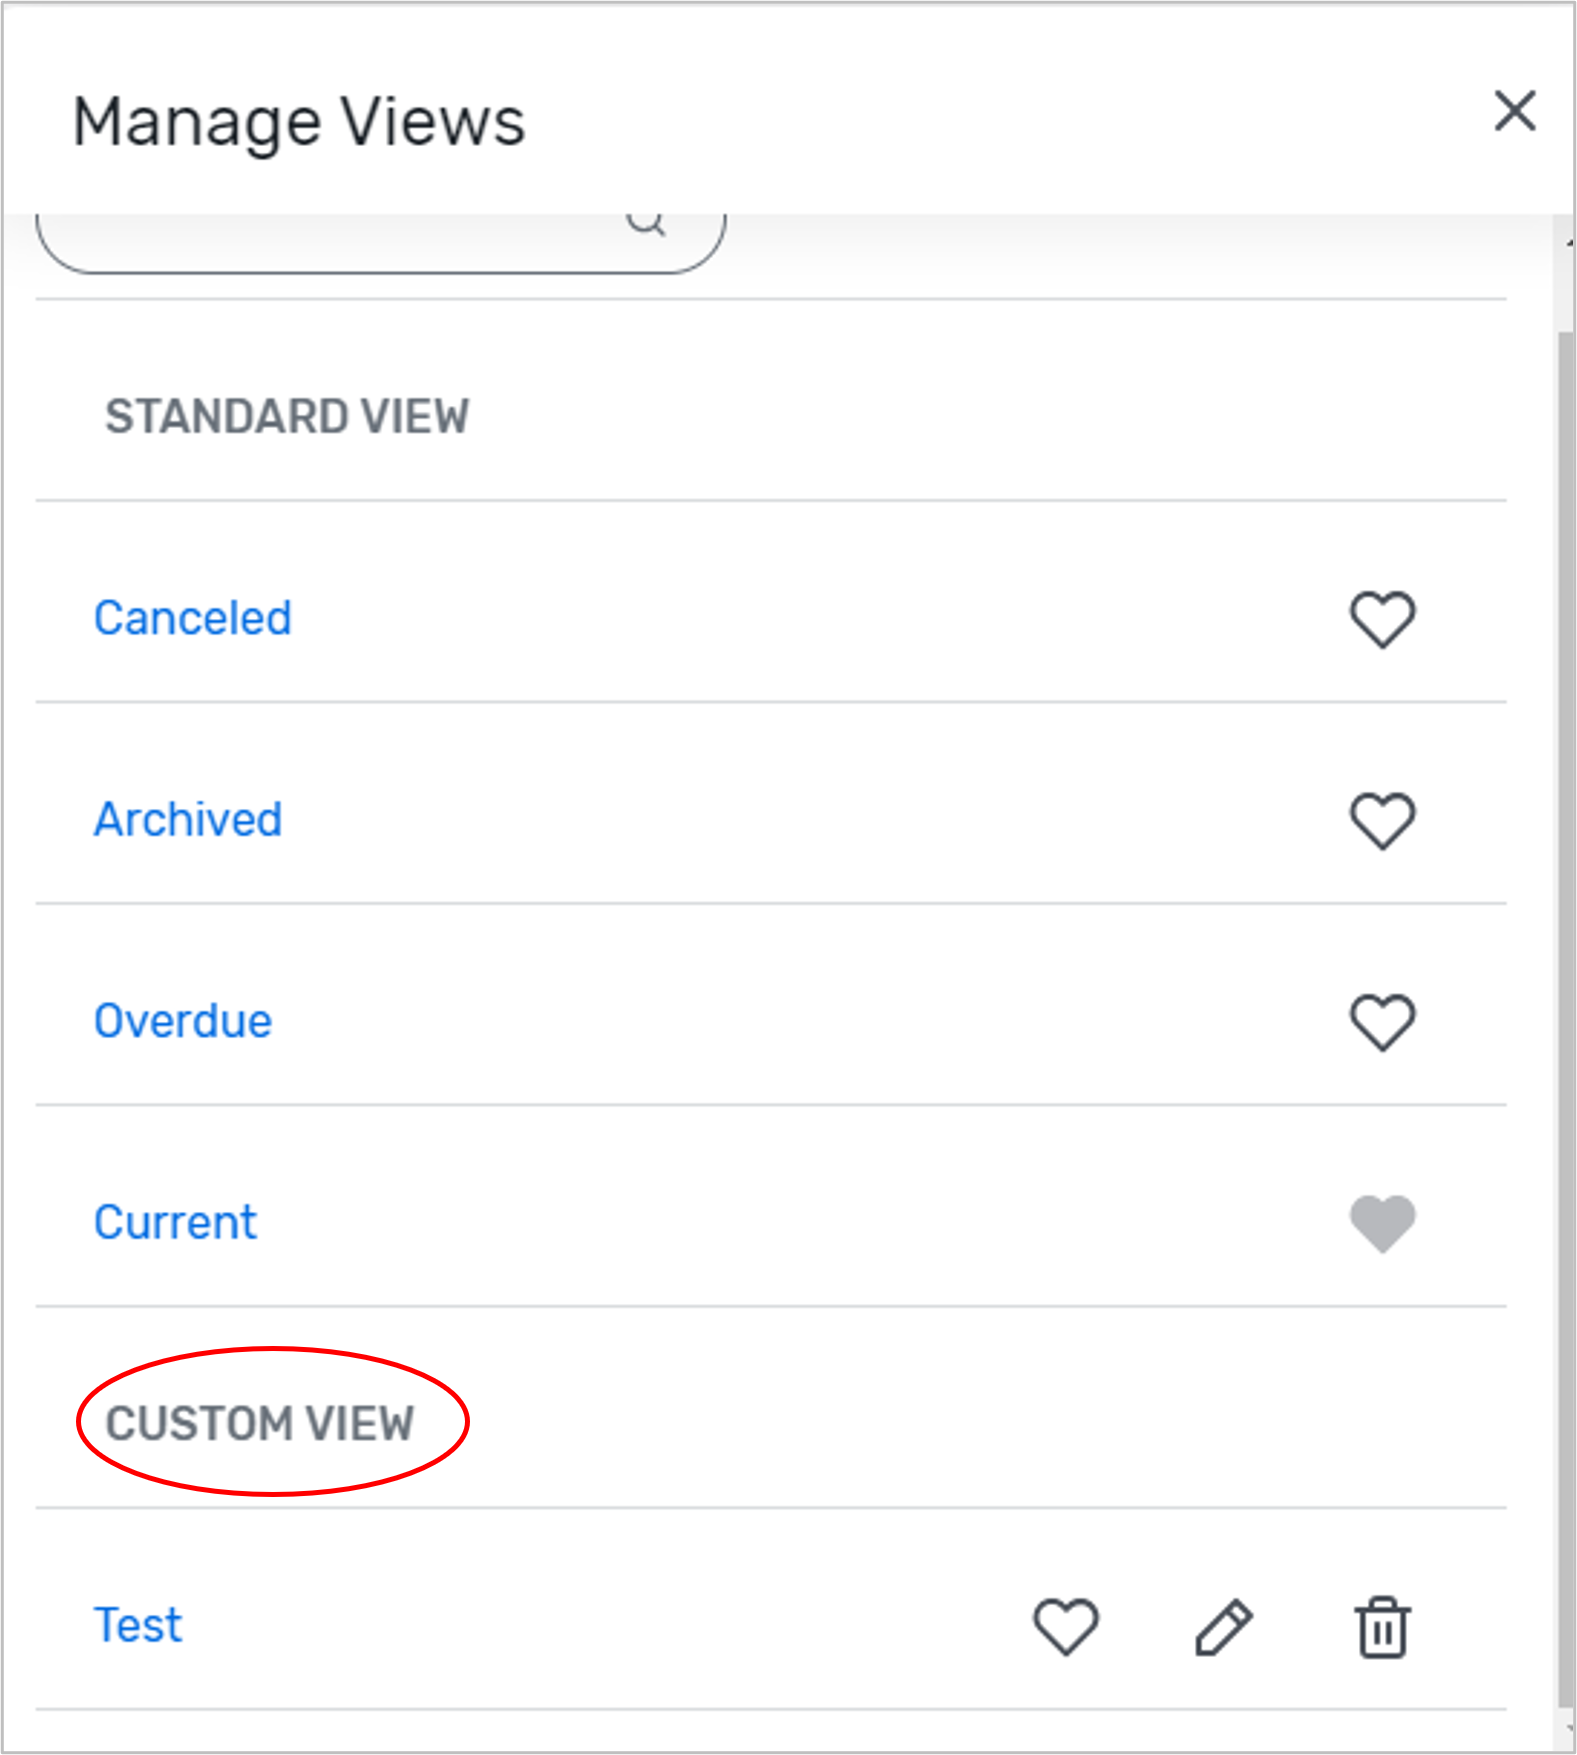Click the heart icon next to Canceled
Viewport: 1577px width, 1755px height.
(x=1383, y=617)
